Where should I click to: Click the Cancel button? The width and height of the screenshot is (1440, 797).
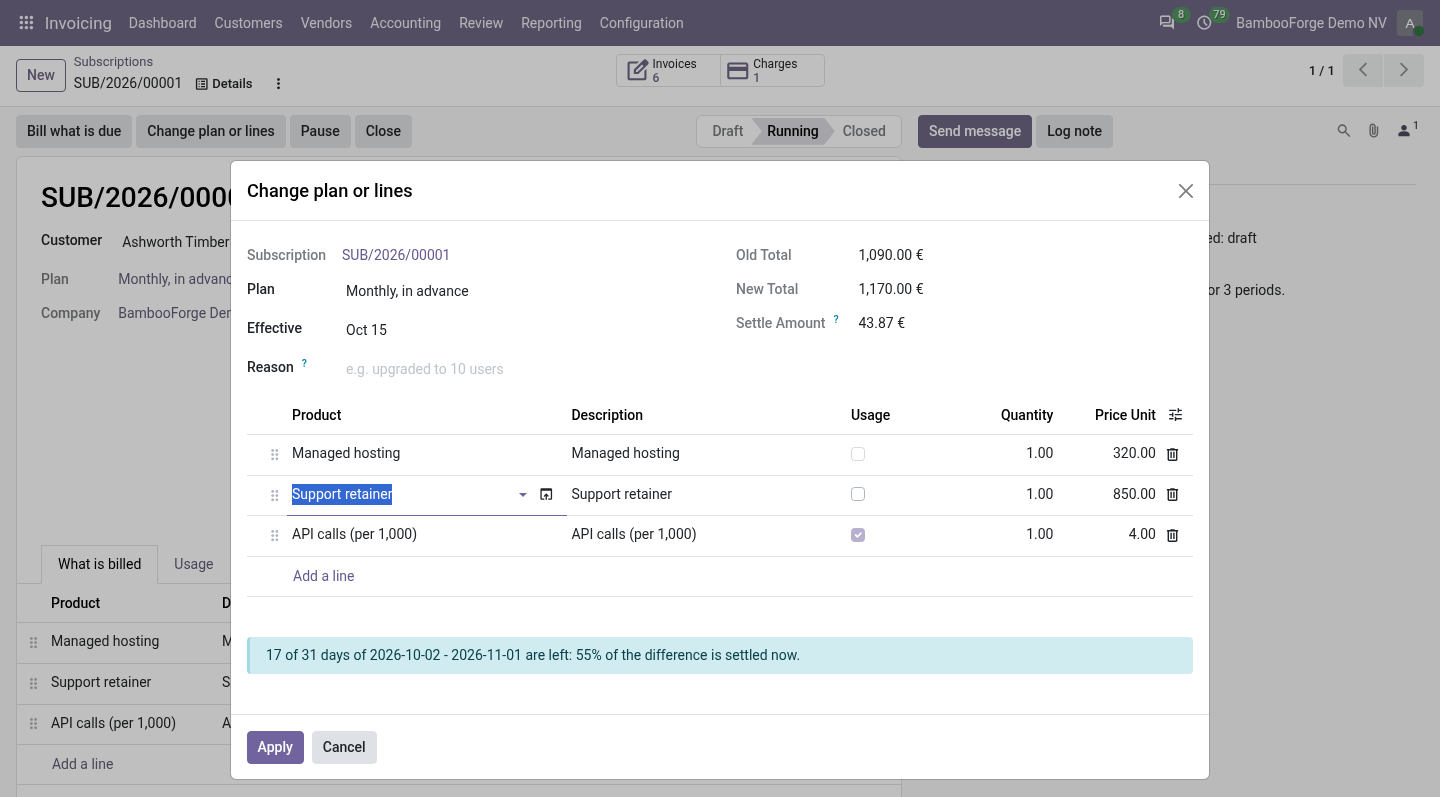click(344, 747)
